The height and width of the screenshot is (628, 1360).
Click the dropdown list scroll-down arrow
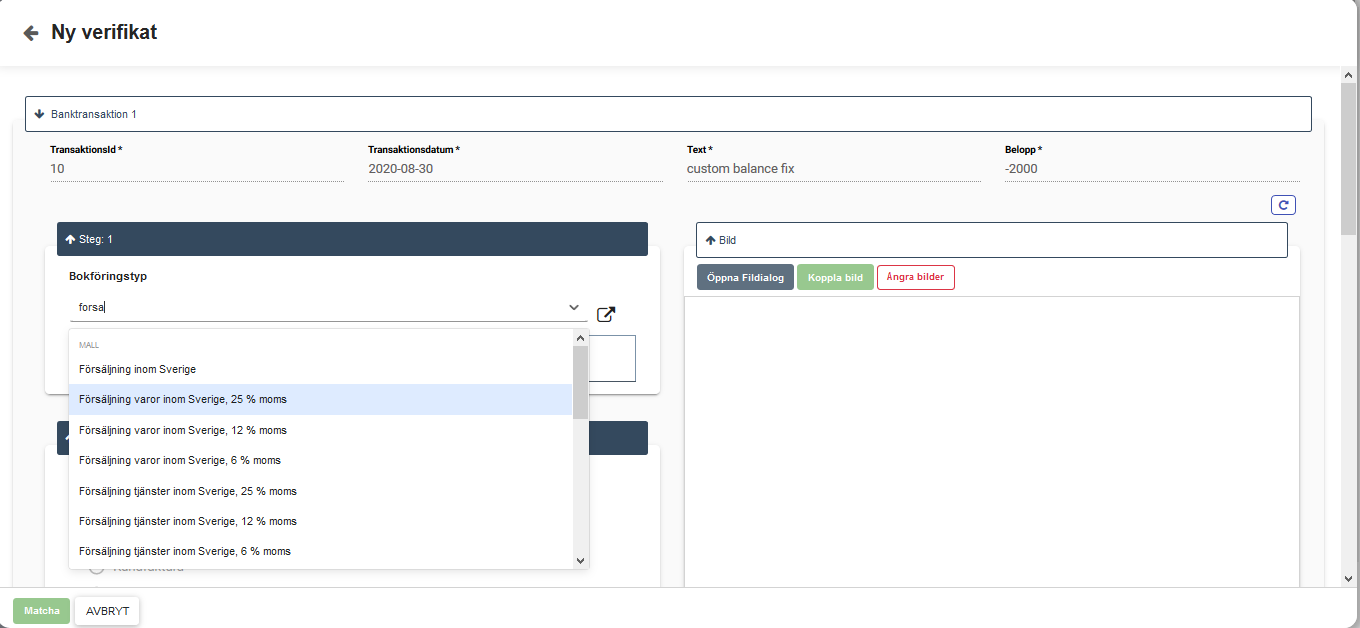click(x=580, y=561)
